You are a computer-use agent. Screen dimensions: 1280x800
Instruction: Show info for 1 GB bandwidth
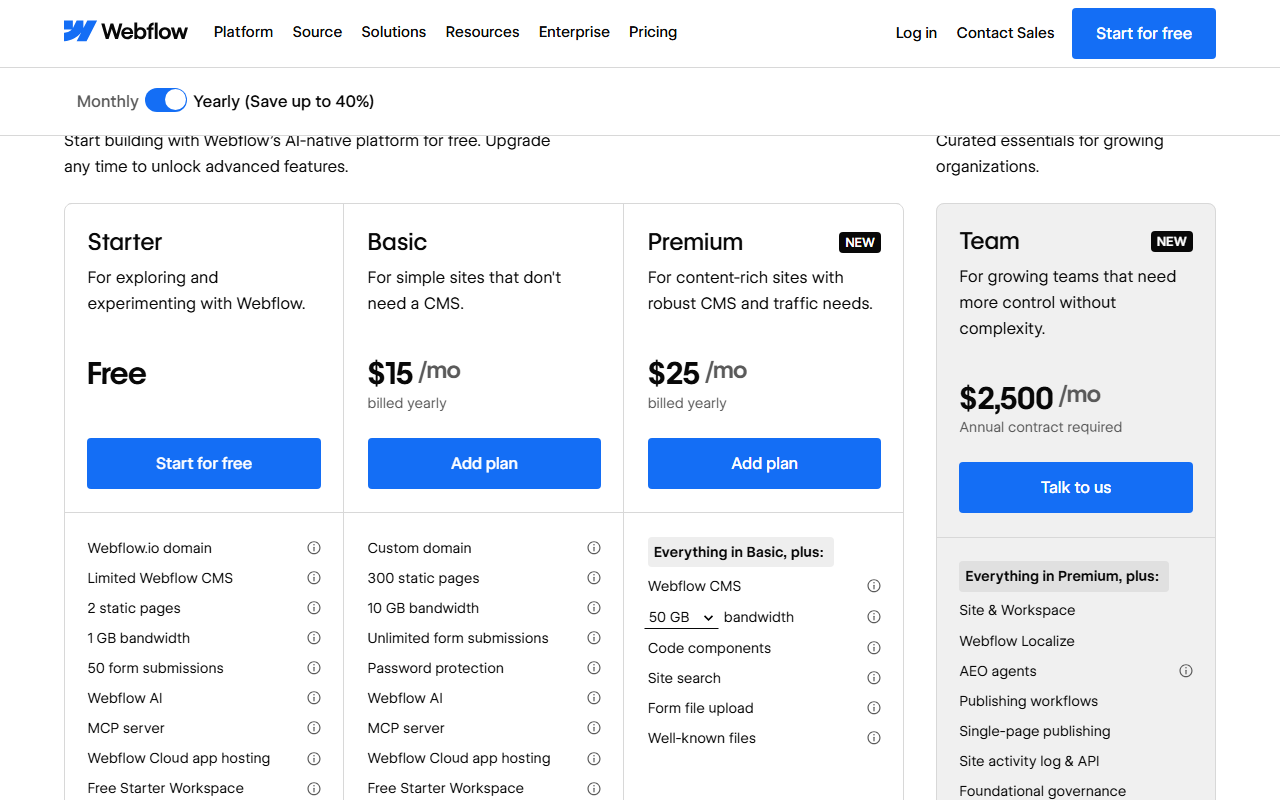(314, 638)
